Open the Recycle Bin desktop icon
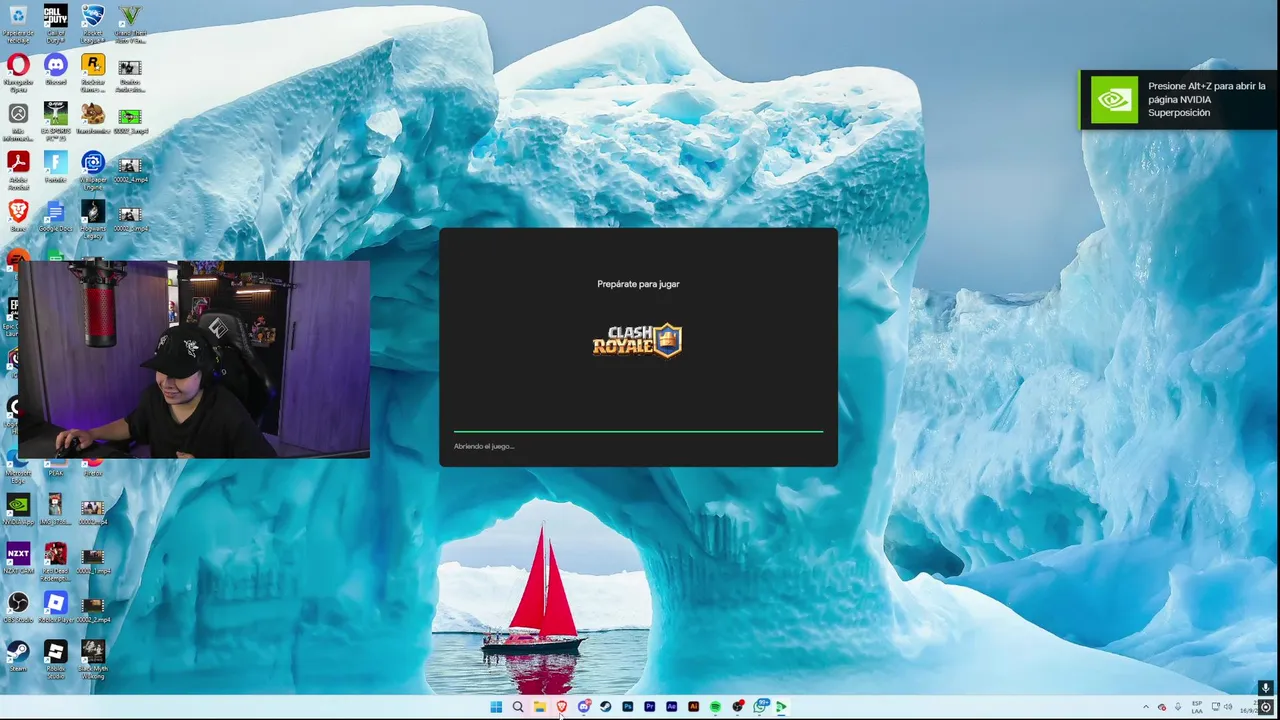The image size is (1280, 720). coord(18,22)
